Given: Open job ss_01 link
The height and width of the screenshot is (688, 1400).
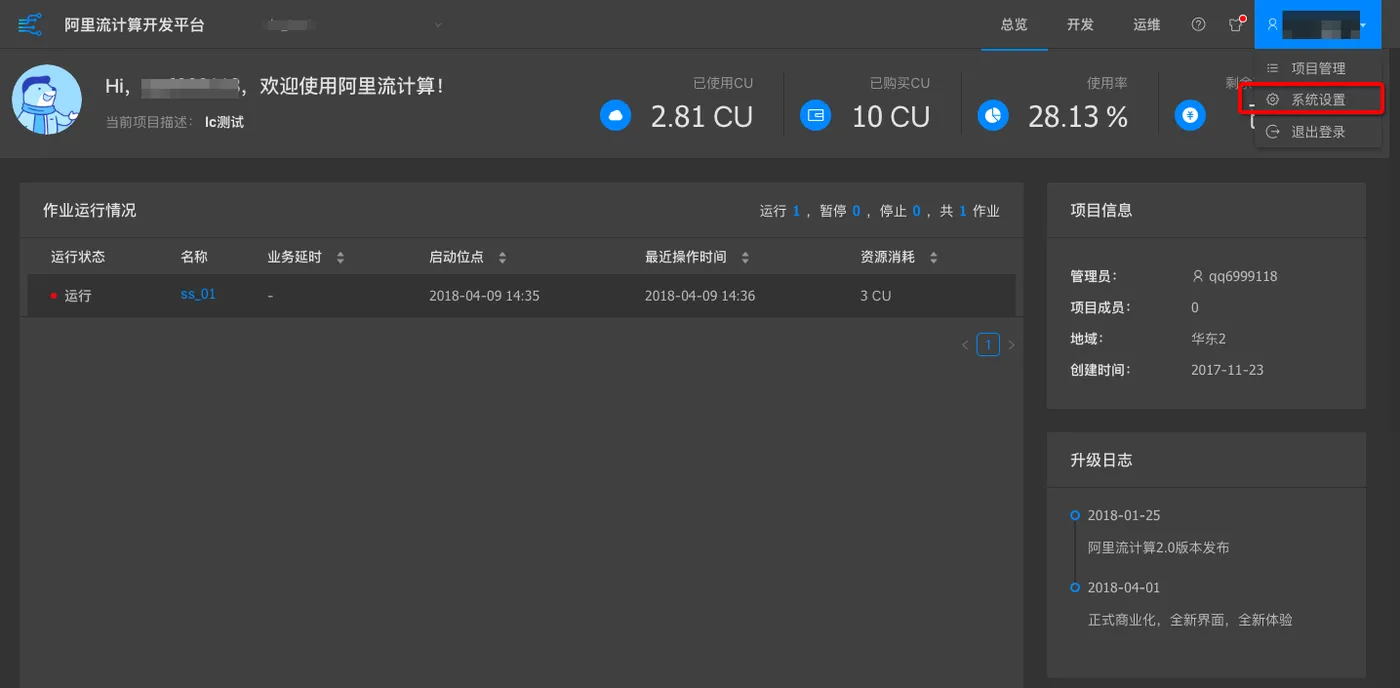Looking at the screenshot, I should pyautogui.click(x=198, y=294).
